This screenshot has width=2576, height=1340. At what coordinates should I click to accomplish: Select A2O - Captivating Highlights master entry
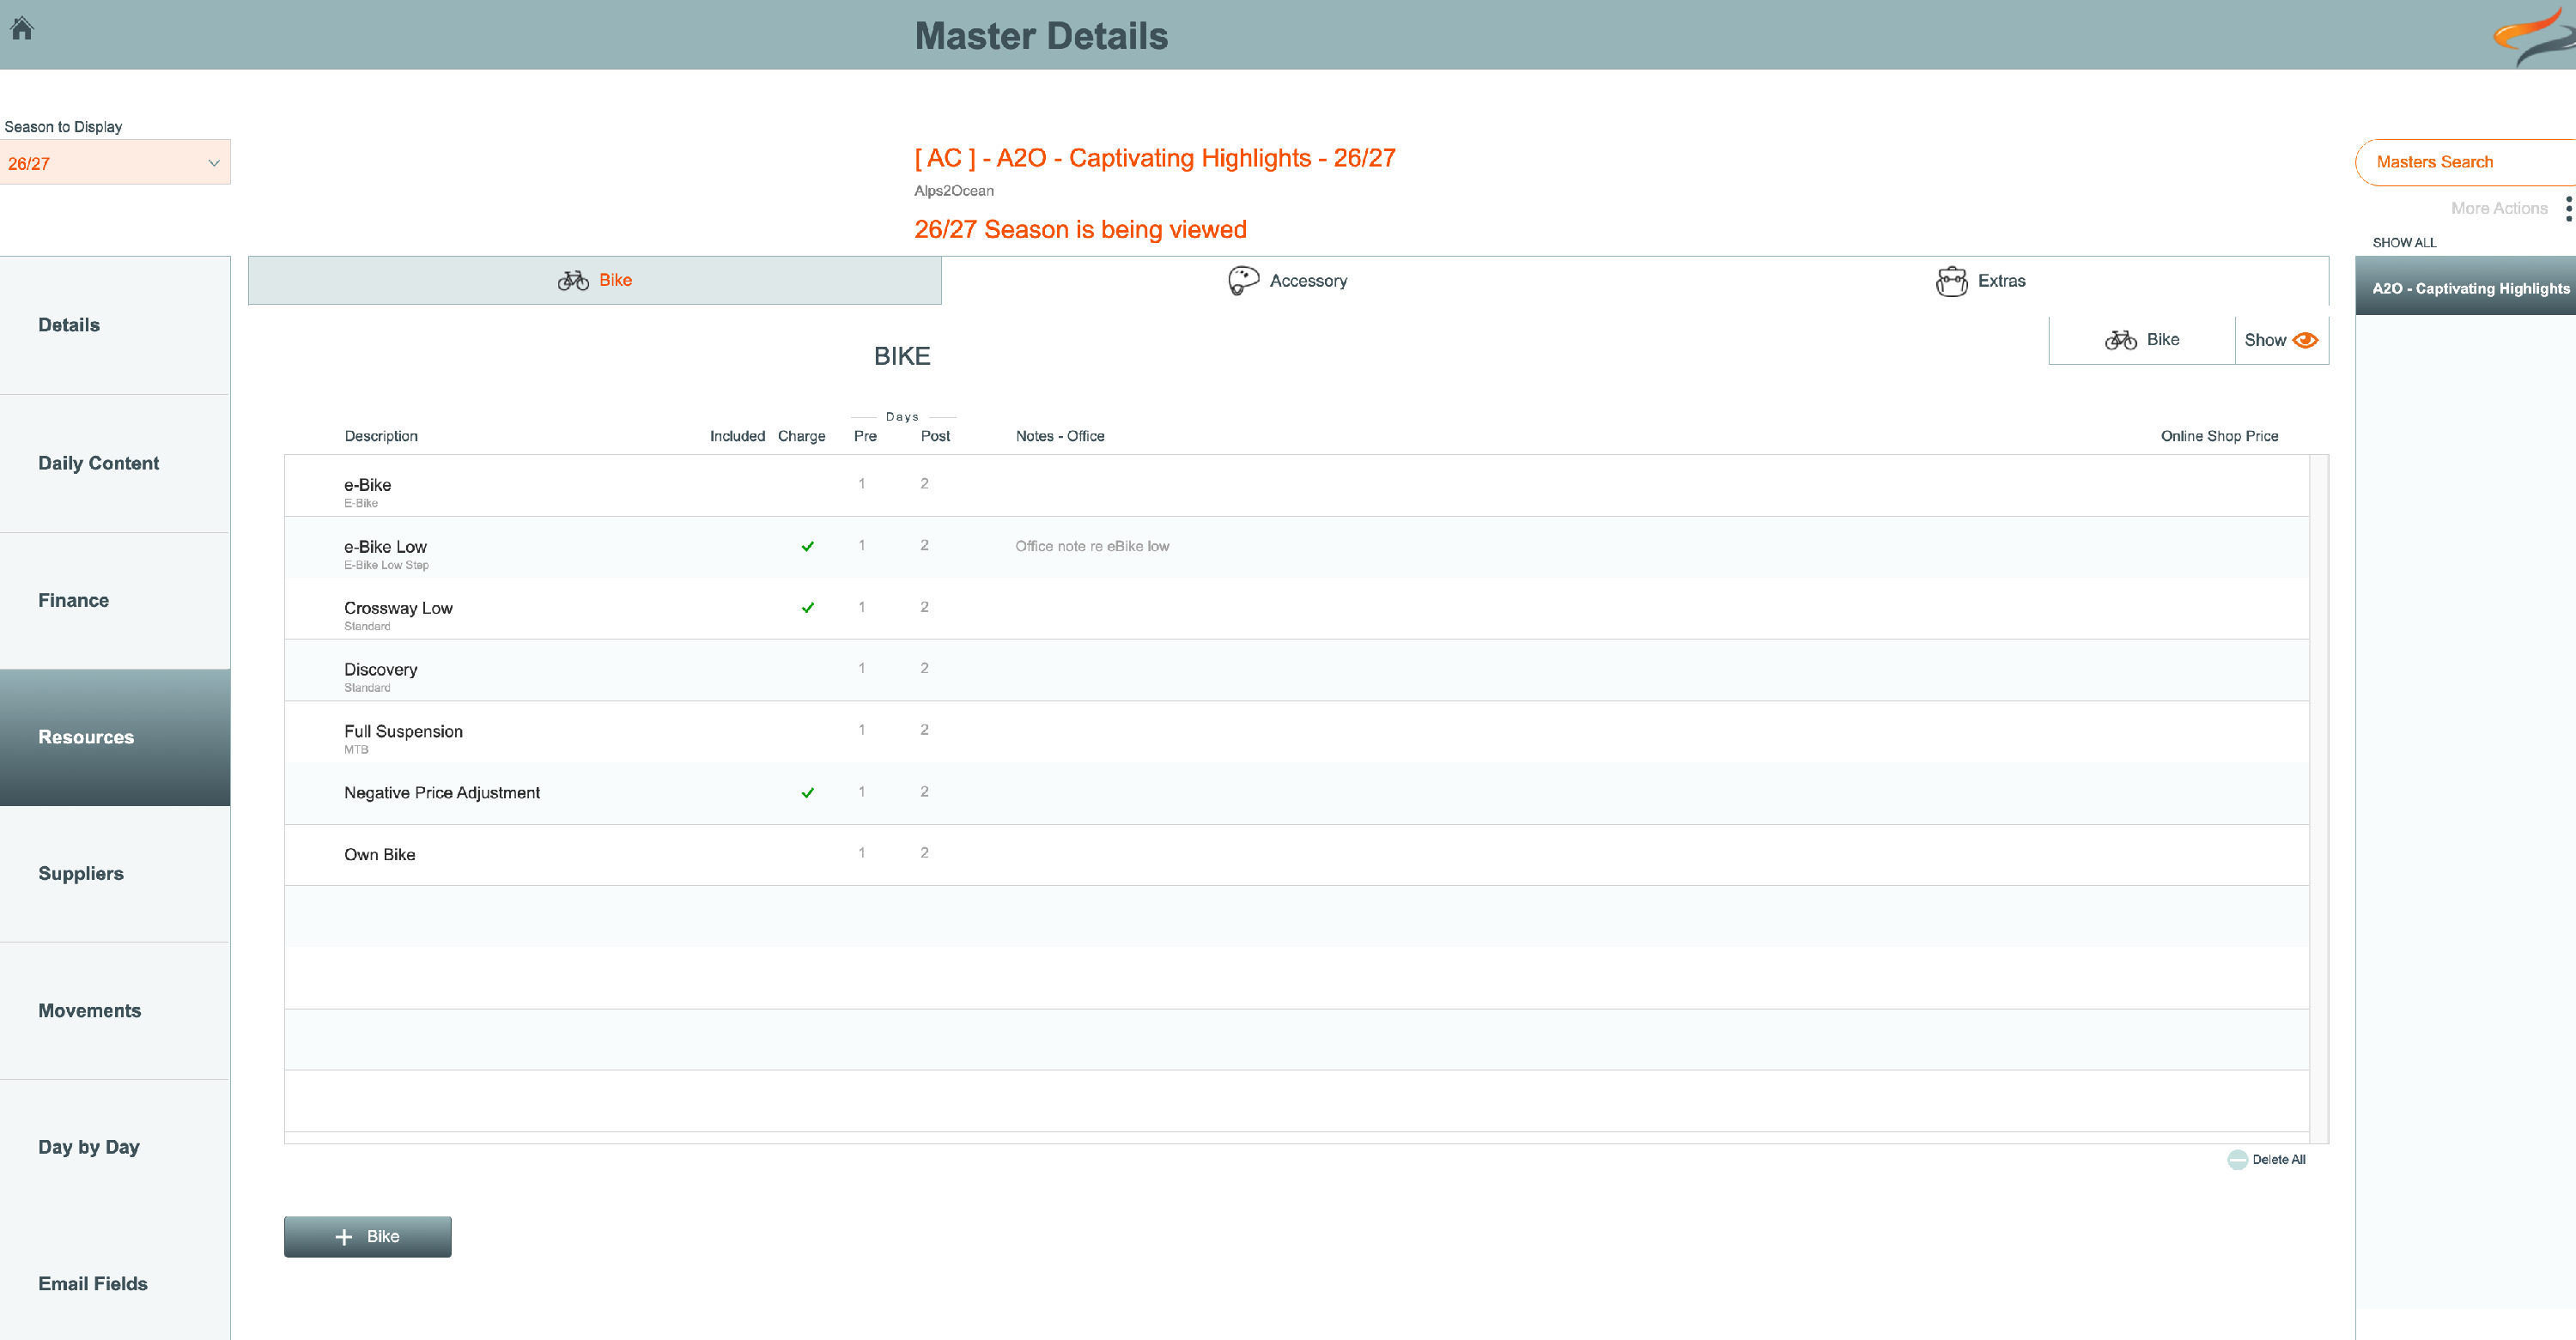2465,288
